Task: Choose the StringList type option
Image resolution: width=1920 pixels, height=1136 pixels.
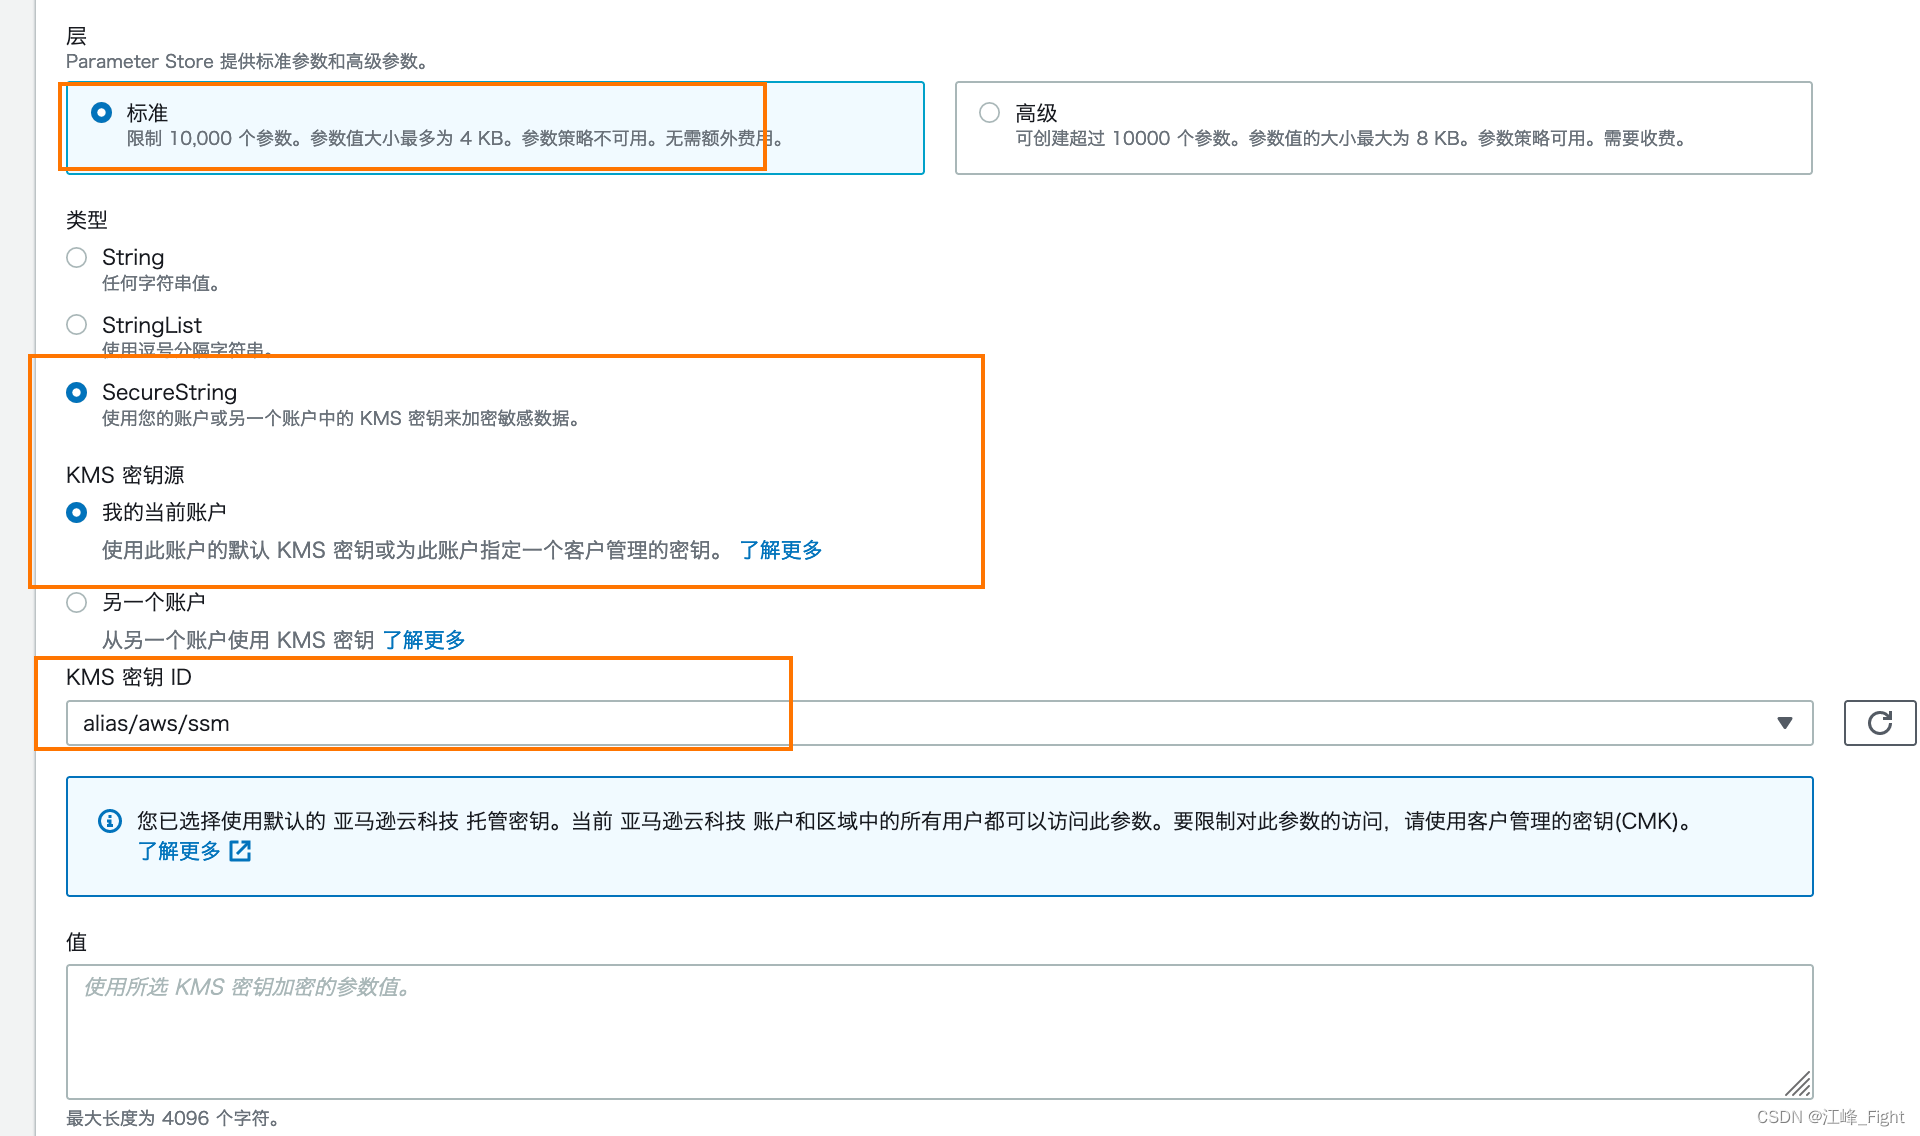Action: tap(77, 325)
